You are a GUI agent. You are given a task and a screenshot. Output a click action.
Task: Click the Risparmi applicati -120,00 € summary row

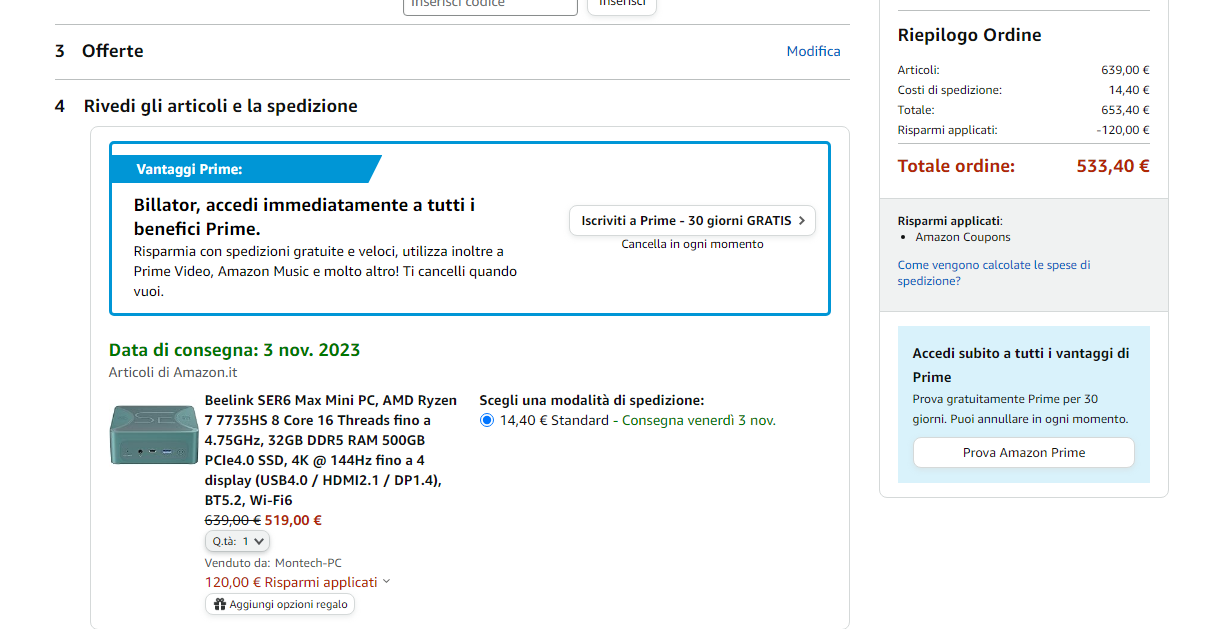click(1023, 130)
